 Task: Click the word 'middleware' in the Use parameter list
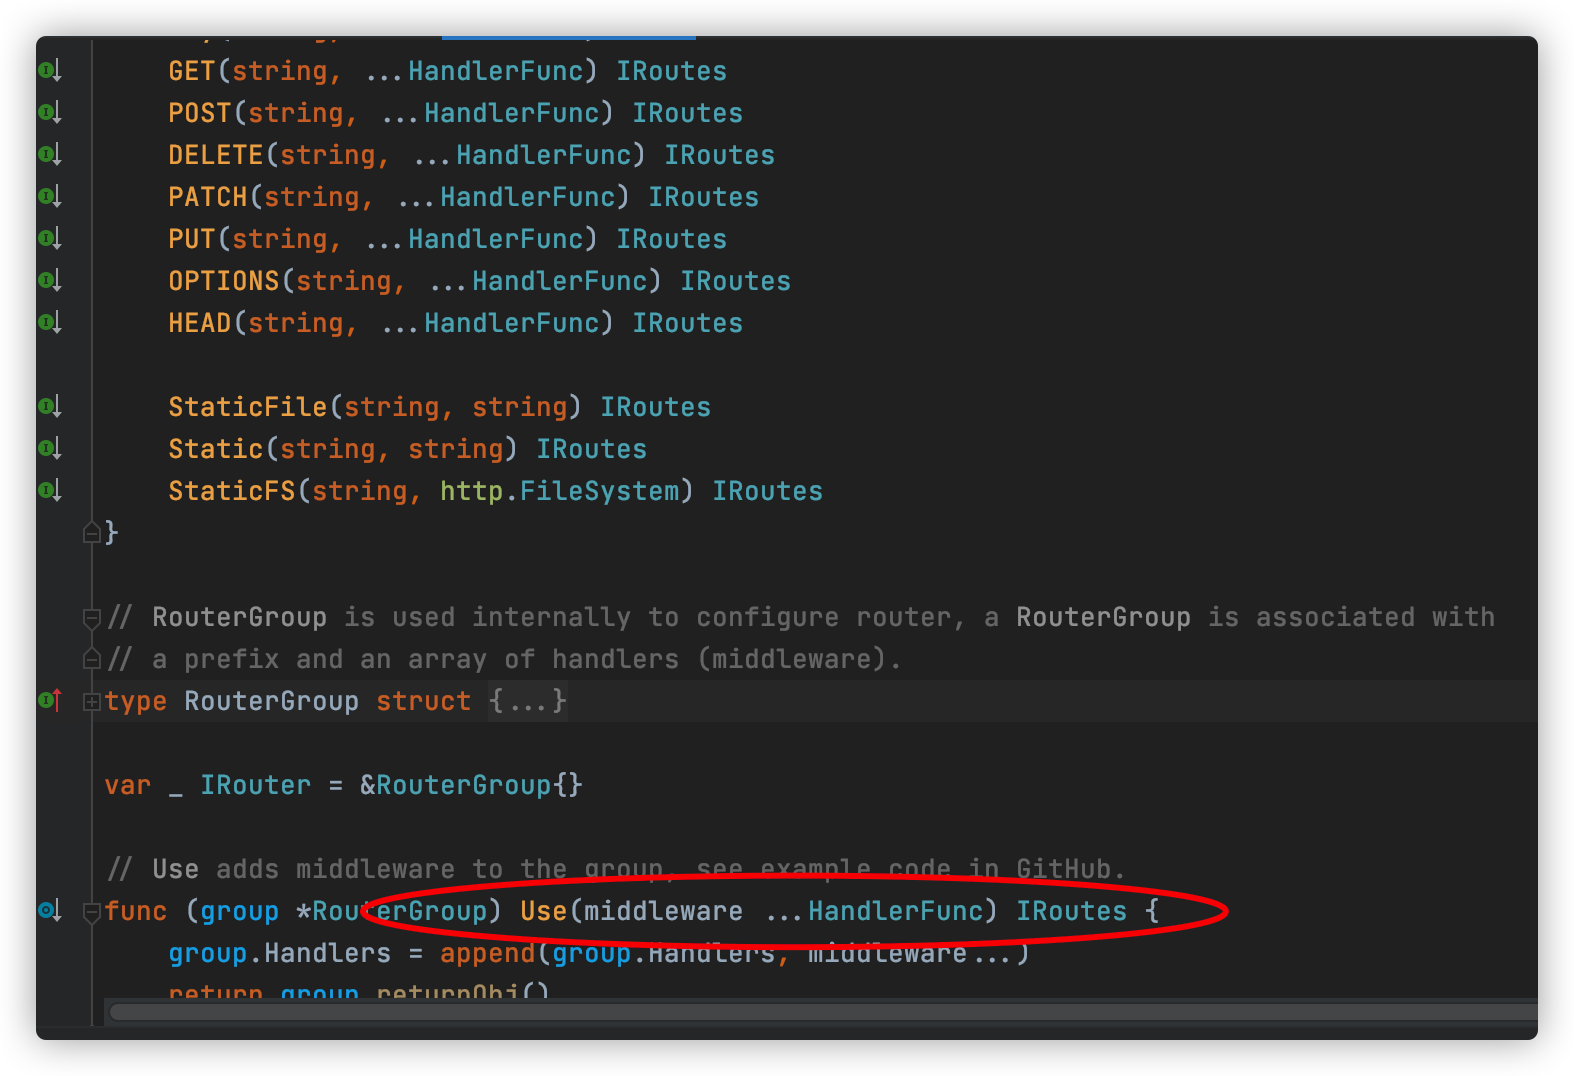click(664, 911)
